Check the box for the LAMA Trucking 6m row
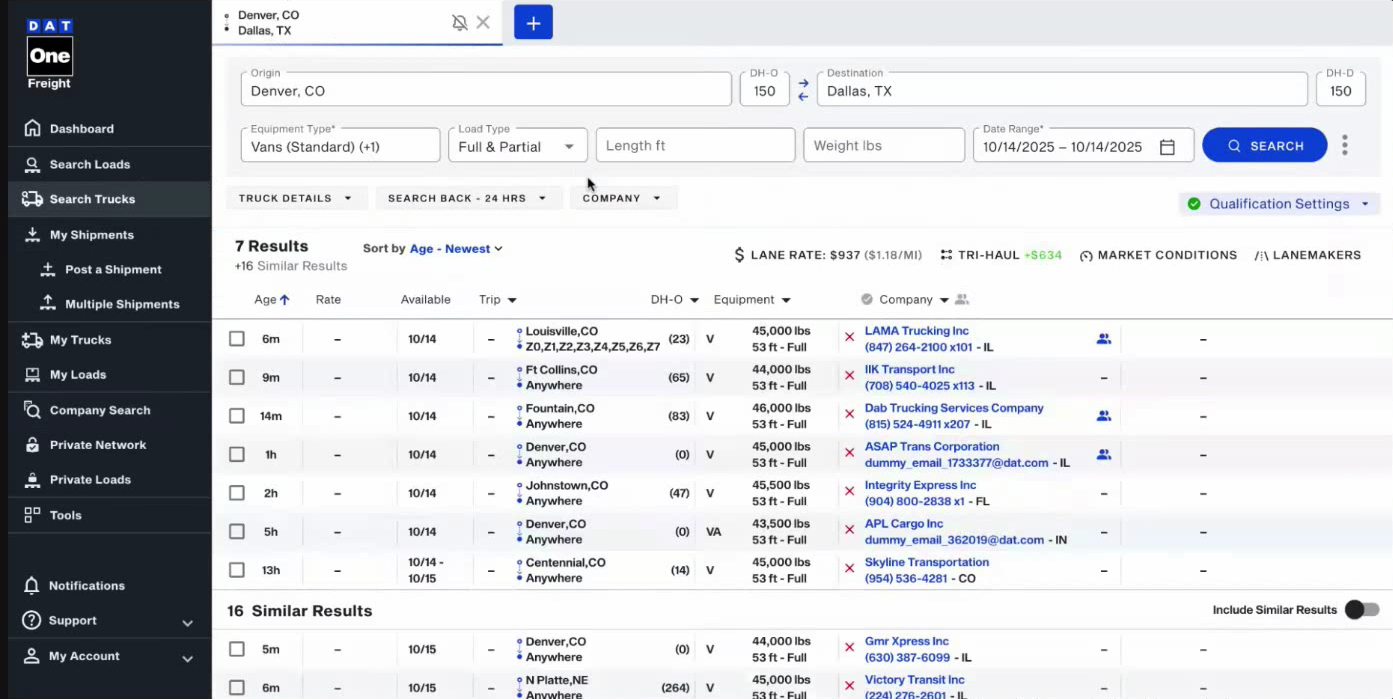Viewport: 1393px width, 699px height. pyautogui.click(x=237, y=339)
